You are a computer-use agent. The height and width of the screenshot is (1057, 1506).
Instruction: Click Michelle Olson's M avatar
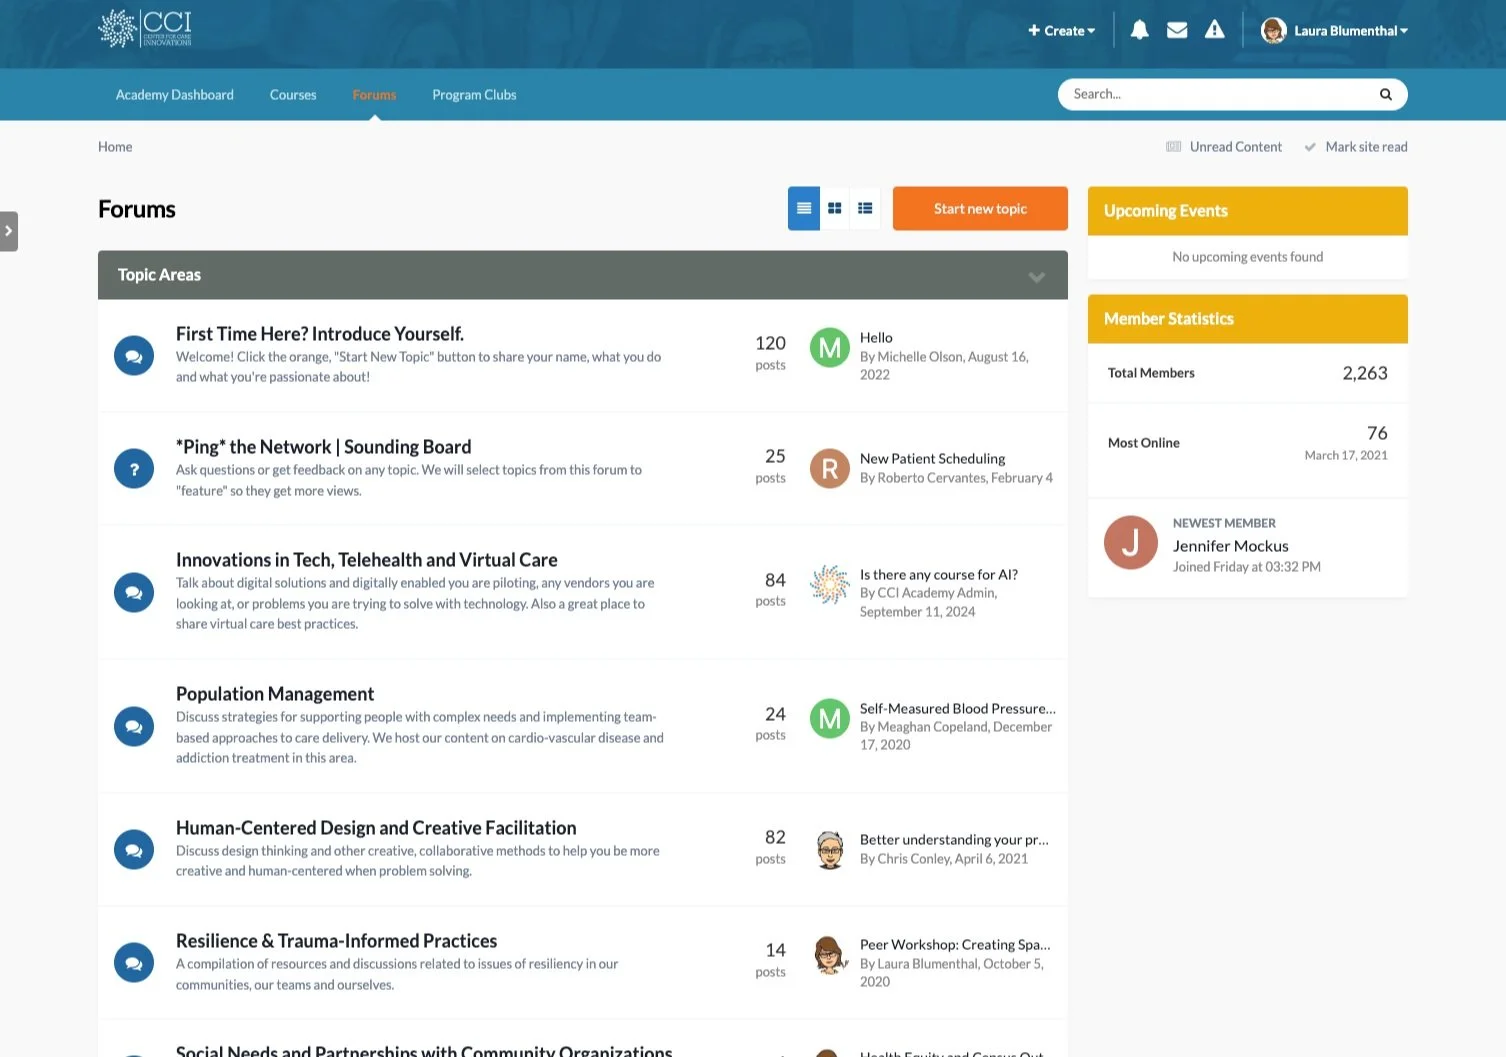(x=829, y=347)
